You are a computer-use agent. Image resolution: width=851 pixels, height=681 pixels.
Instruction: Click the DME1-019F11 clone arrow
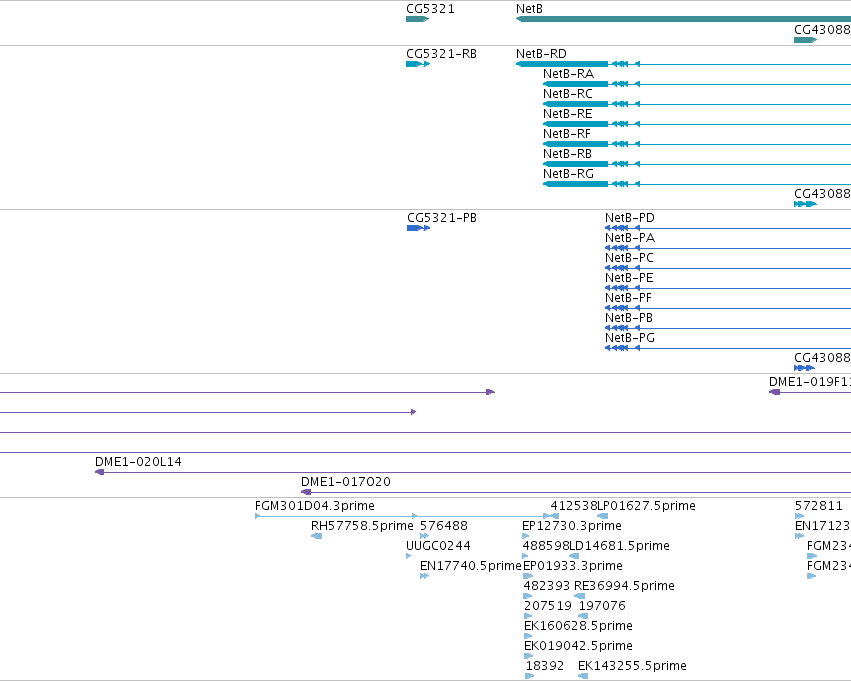click(x=774, y=392)
